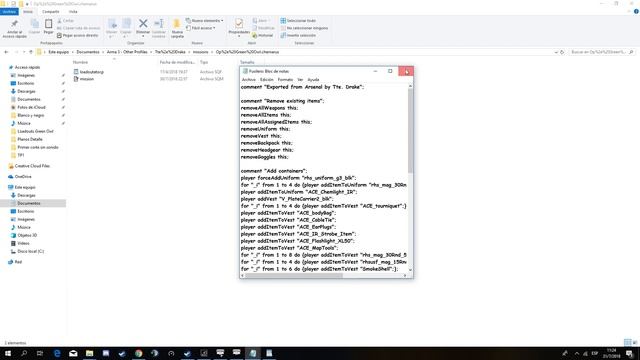The height and width of the screenshot is (360, 640).
Task: Click the Pegar clipboard icon
Action: coord(48,24)
